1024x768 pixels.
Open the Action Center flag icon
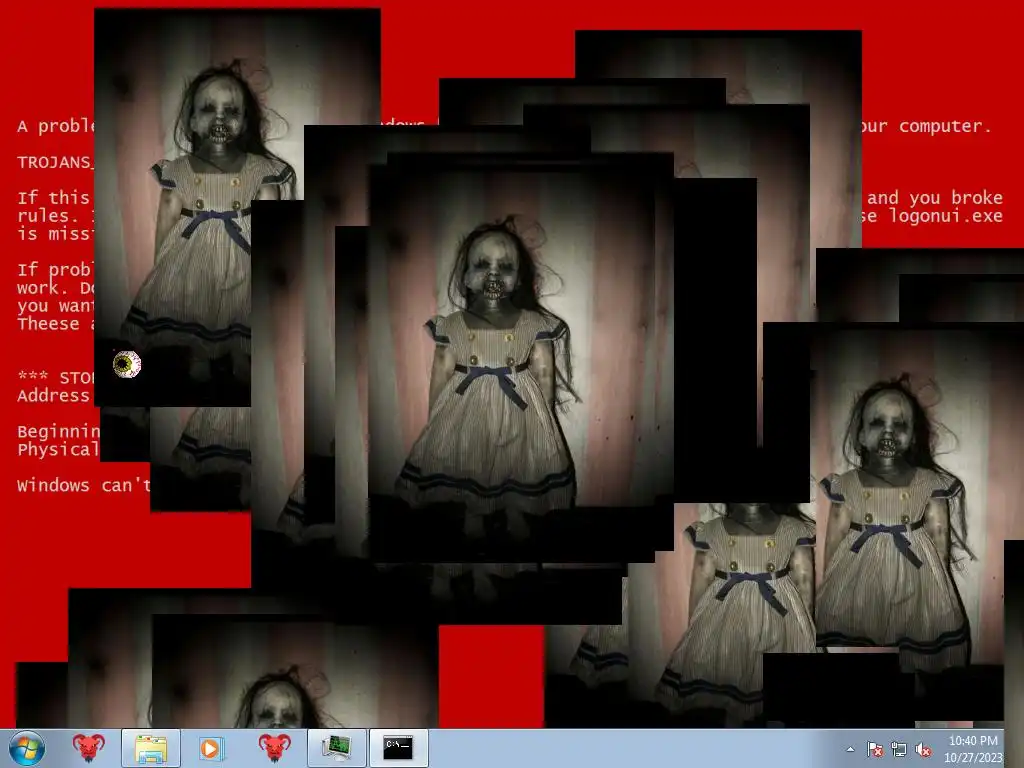(874, 750)
